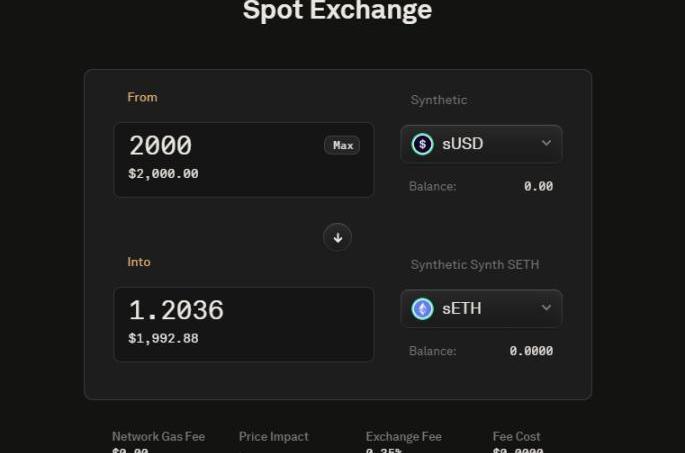Click the sETH Ethereum token icon
The image size is (685, 453).
(x=423, y=309)
